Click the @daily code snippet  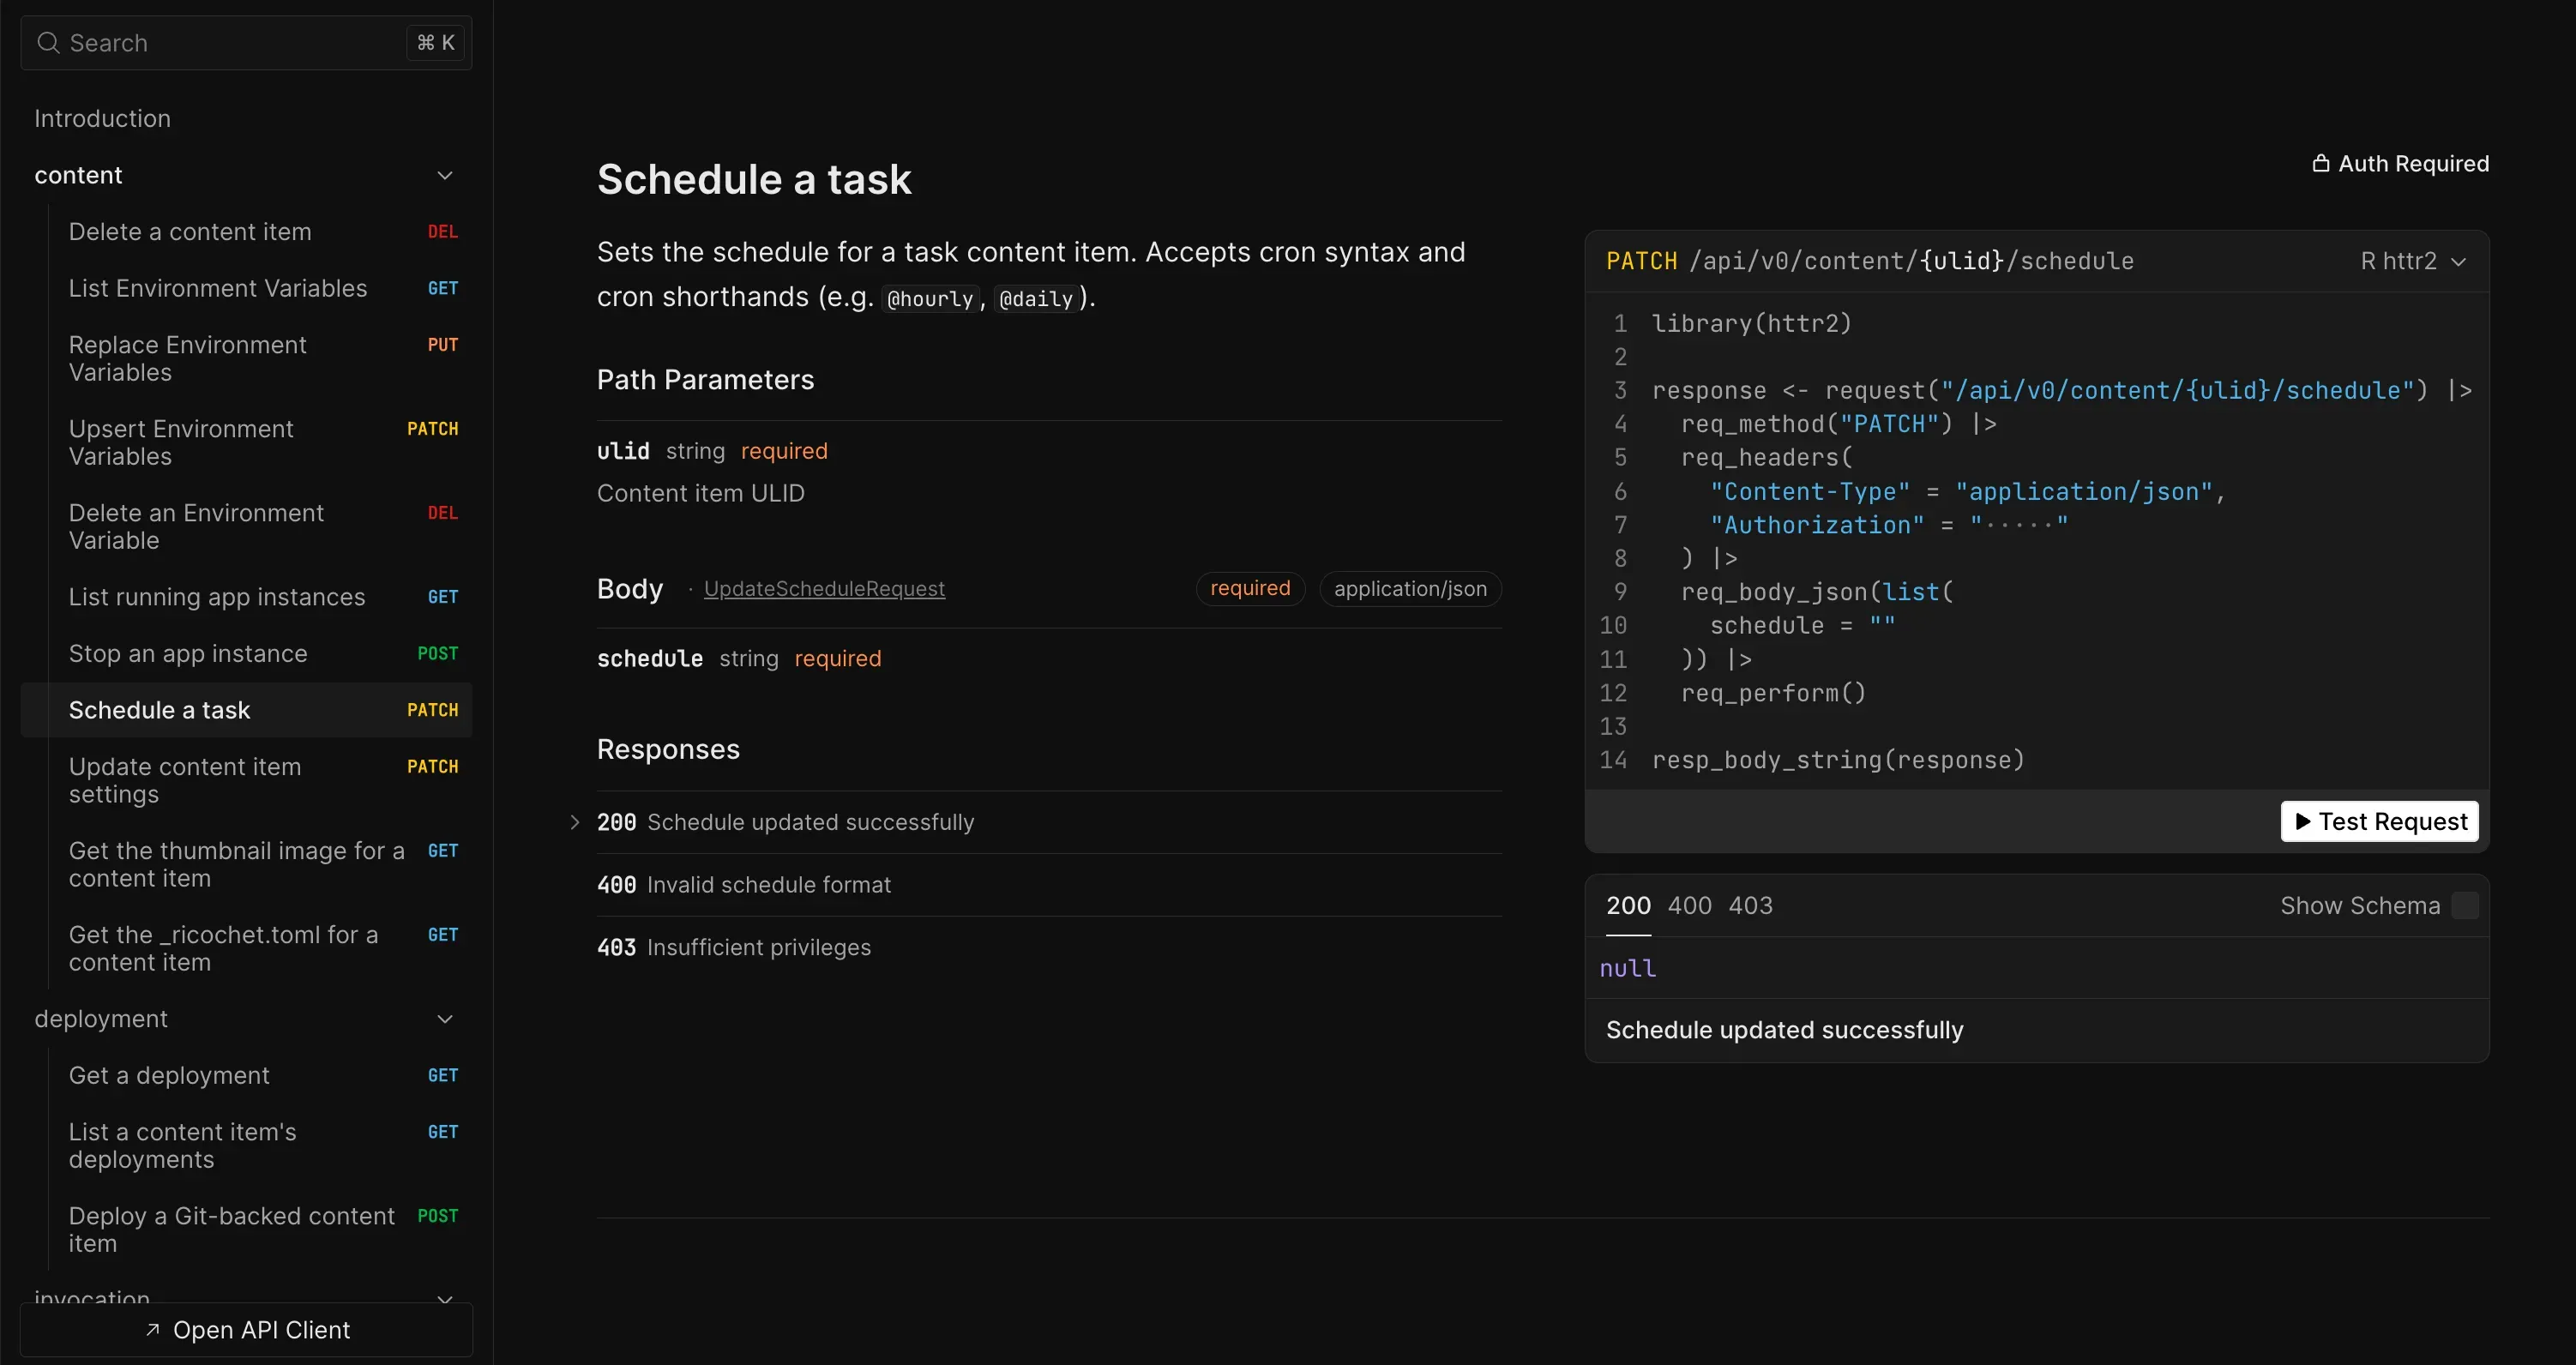[1036, 299]
